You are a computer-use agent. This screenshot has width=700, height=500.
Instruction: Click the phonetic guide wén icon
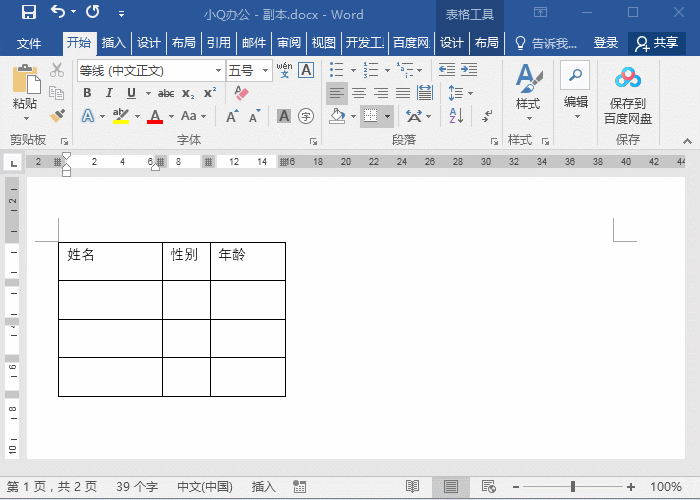coord(284,70)
